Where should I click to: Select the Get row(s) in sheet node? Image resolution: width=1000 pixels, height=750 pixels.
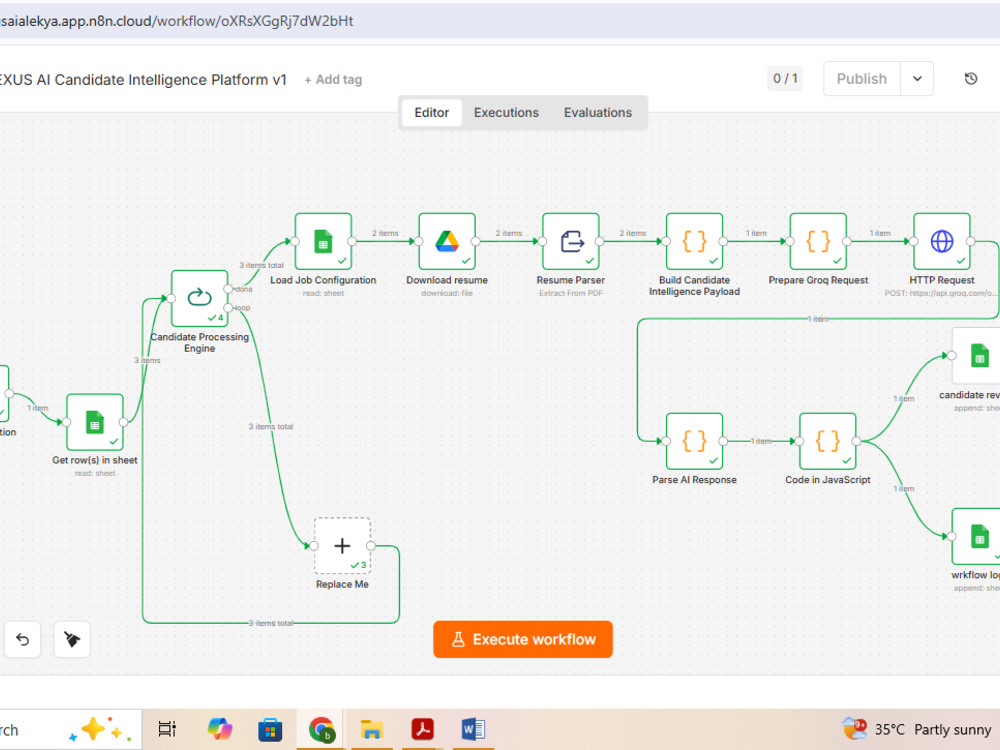click(94, 422)
